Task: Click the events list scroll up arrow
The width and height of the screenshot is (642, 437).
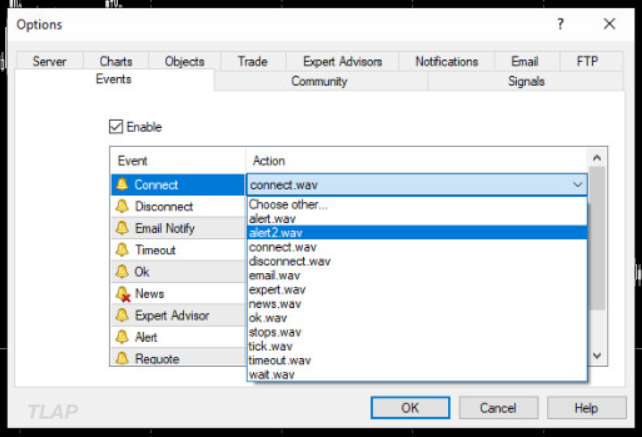Action: click(597, 158)
